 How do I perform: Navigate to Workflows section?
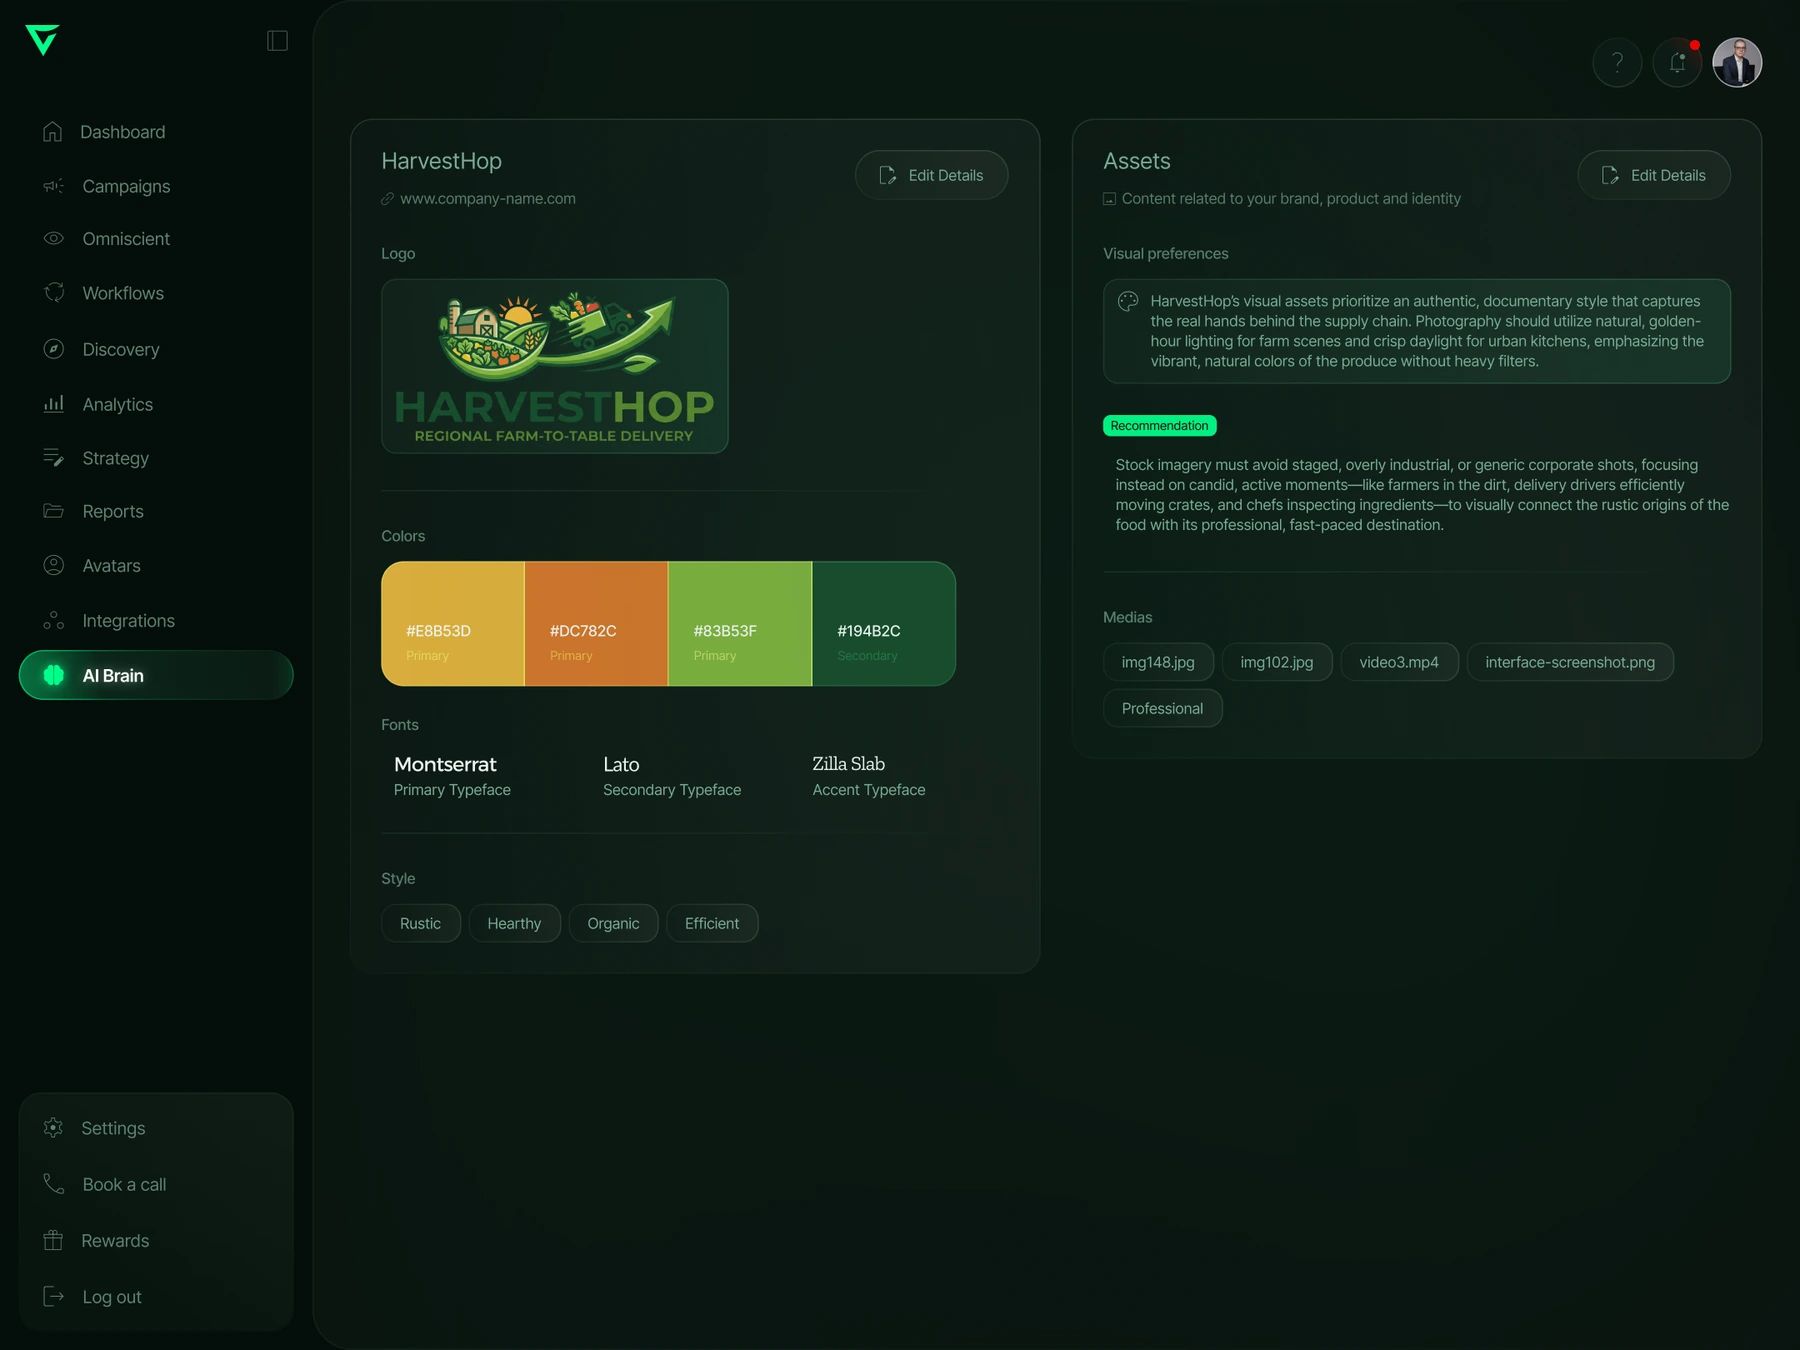pos(156,293)
